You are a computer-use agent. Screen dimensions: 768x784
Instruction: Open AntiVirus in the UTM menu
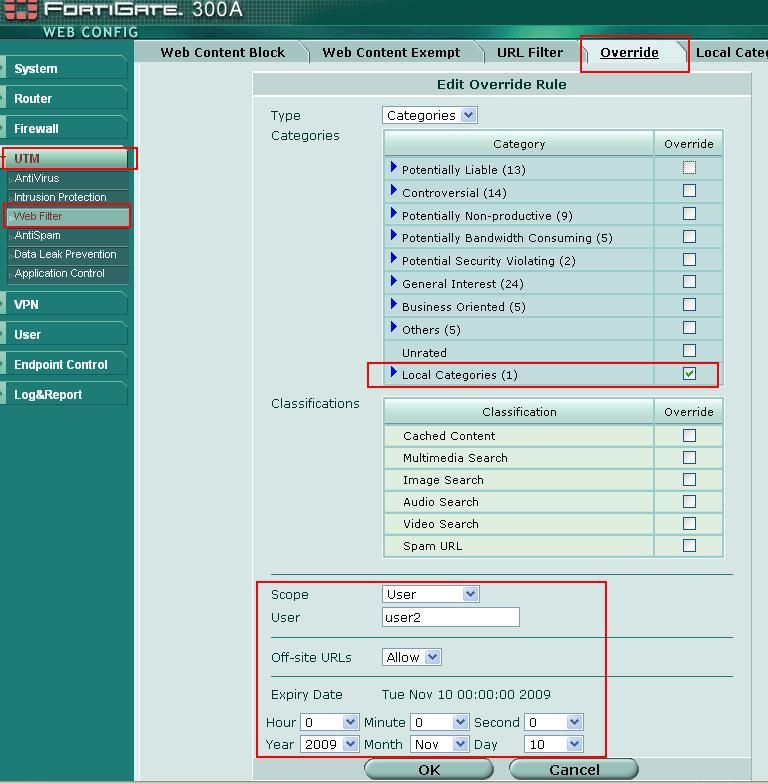[37, 178]
